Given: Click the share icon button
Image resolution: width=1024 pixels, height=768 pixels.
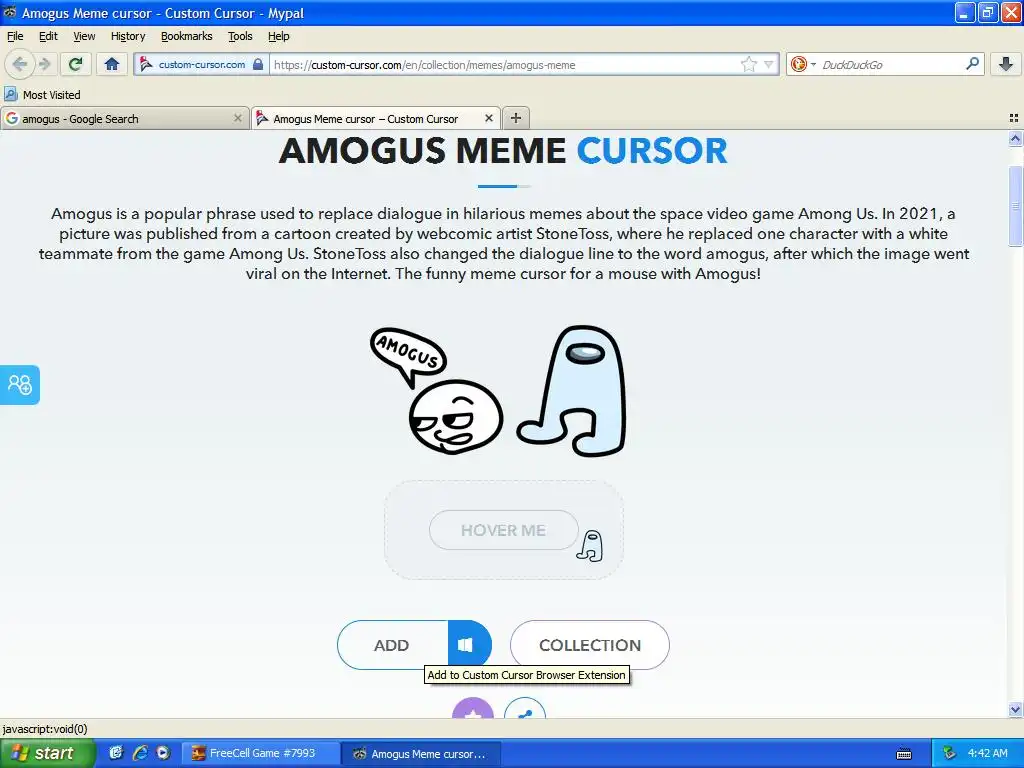Looking at the screenshot, I should [x=525, y=708].
